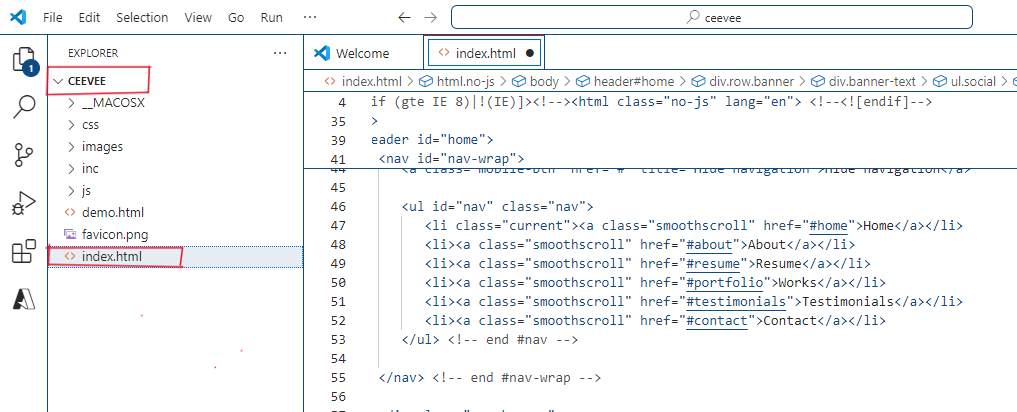Click ul.social breadcrumb segment
Screen dimensions: 1017x412
(x=972, y=81)
